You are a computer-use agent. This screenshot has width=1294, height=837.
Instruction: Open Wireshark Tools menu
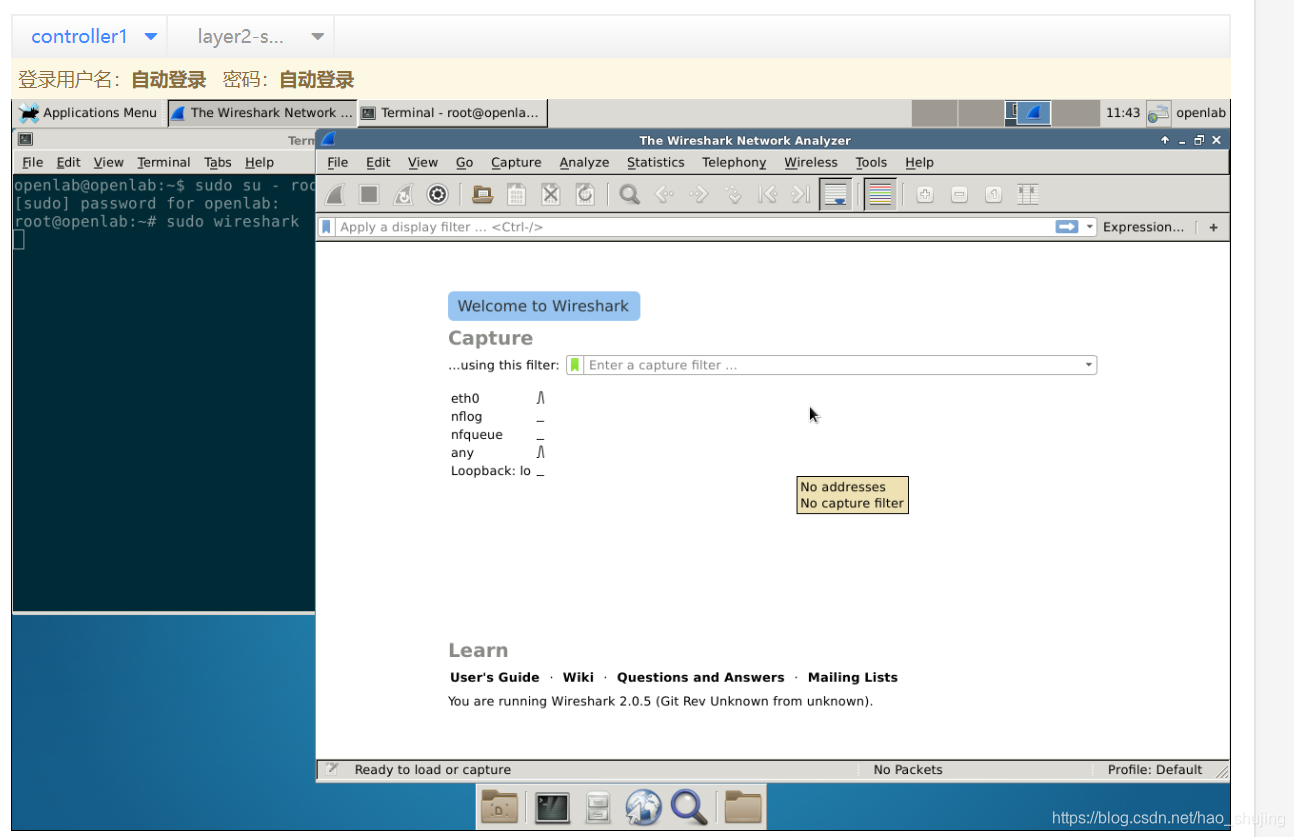coord(871,162)
